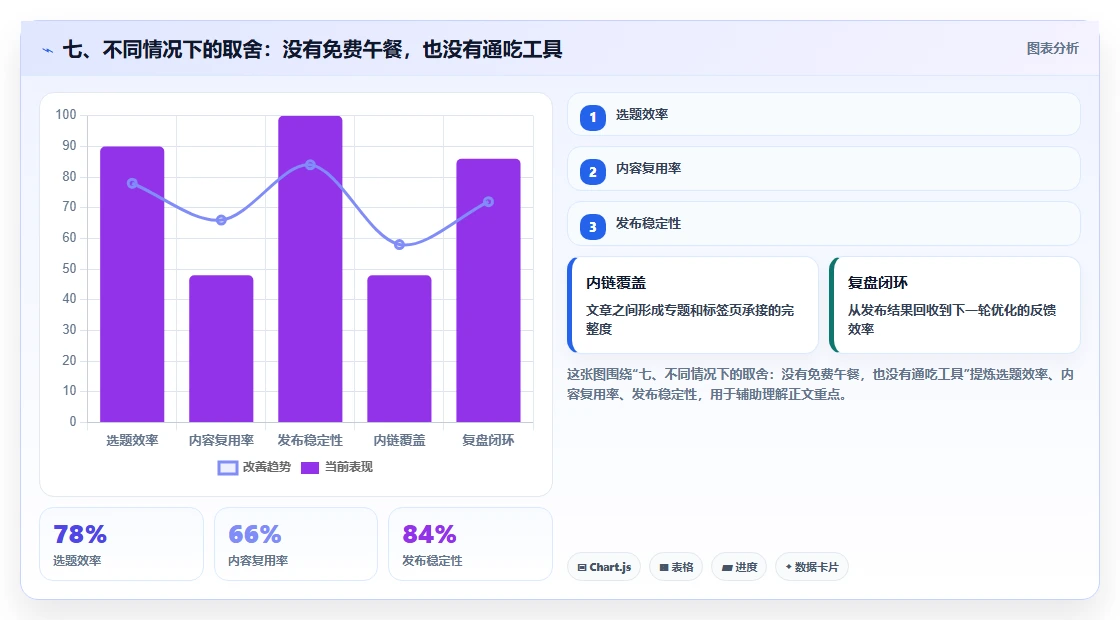Click the number 2 badge for 内容复用率

(x=593, y=172)
